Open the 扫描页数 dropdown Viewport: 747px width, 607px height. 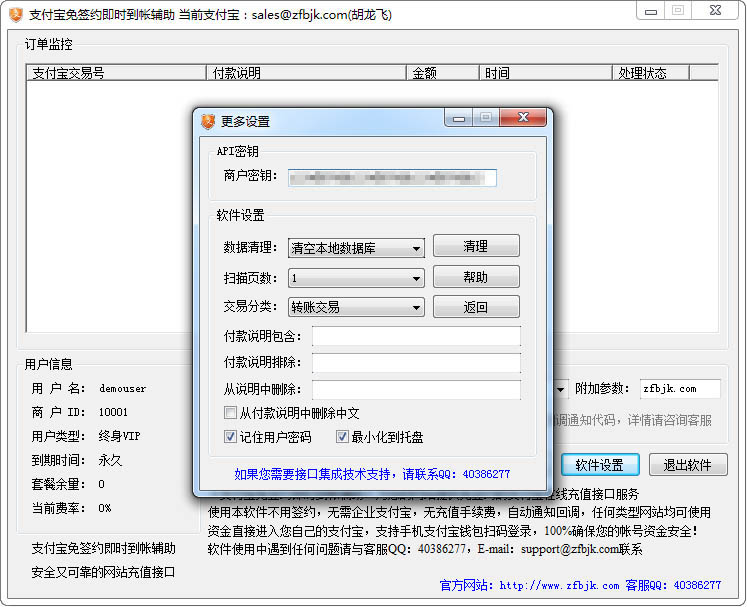pos(356,278)
